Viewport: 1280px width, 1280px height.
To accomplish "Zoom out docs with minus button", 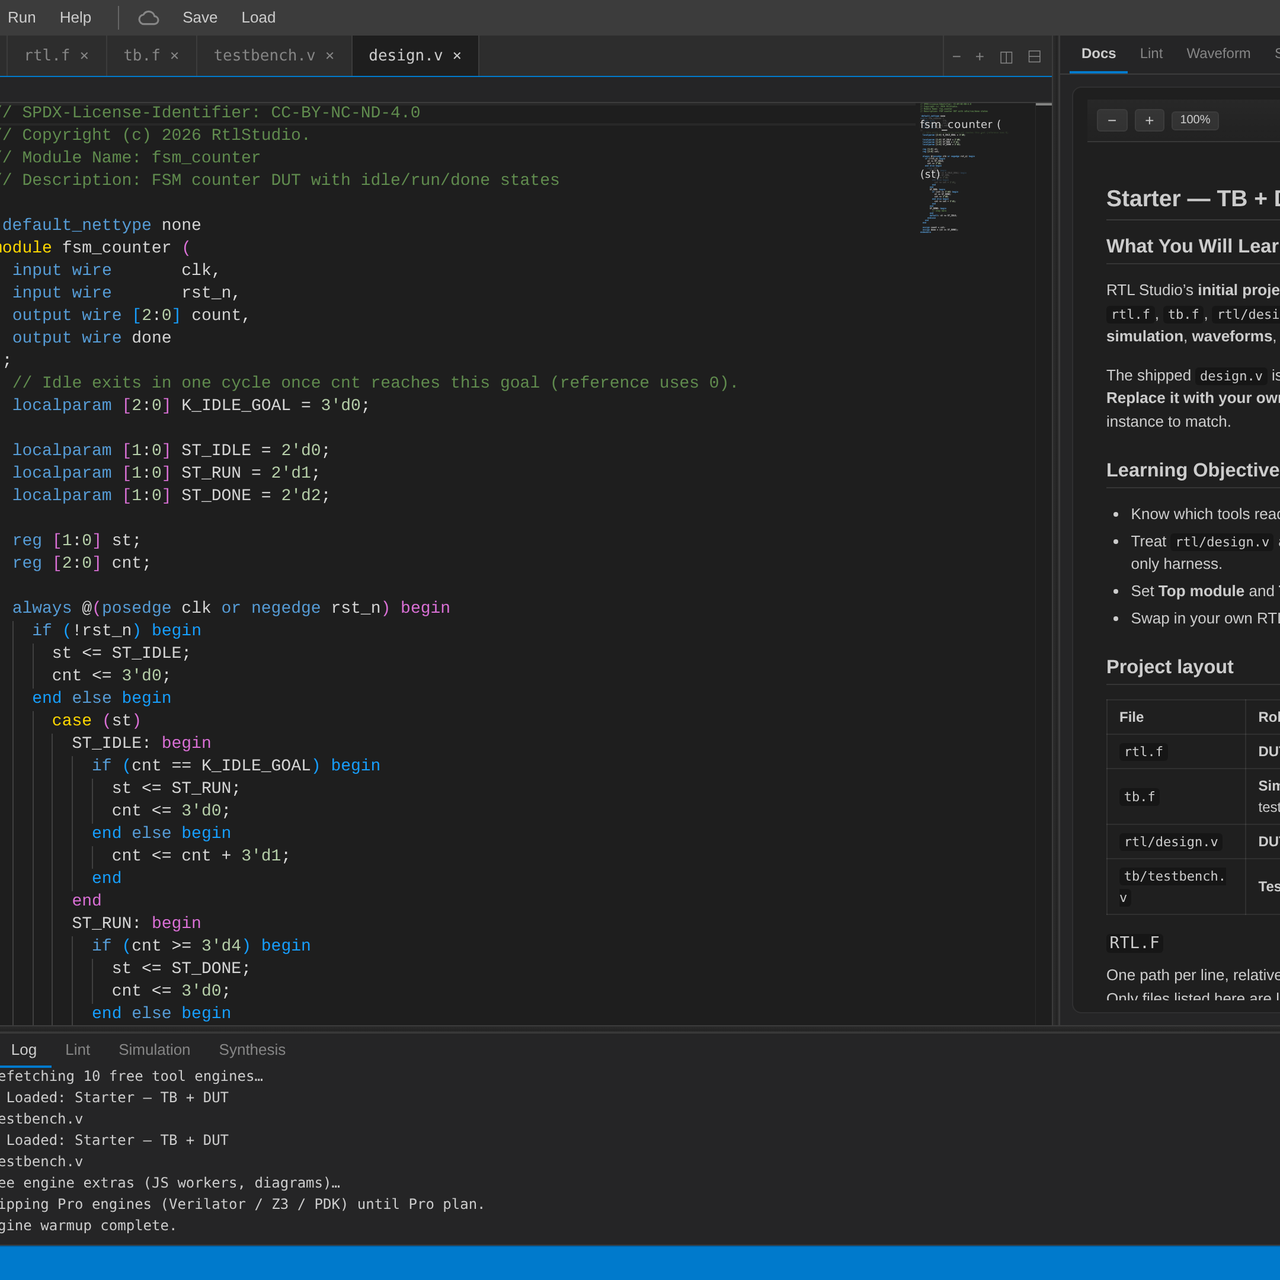I will point(1112,120).
